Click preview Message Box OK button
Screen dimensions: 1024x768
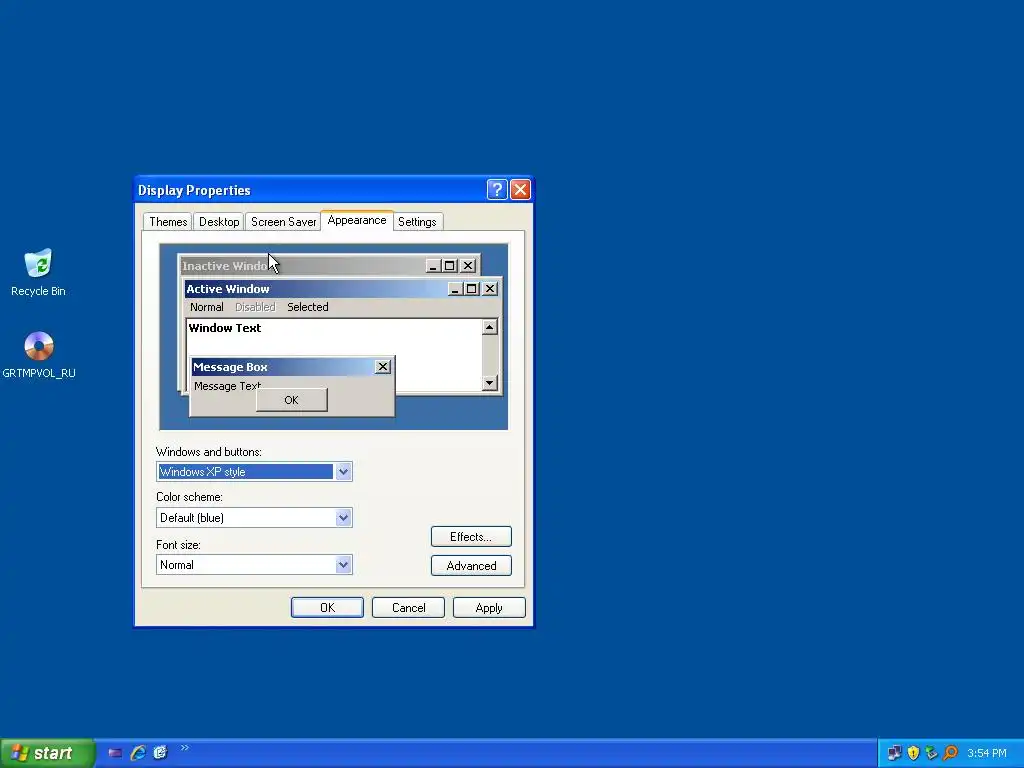pyautogui.click(x=291, y=400)
